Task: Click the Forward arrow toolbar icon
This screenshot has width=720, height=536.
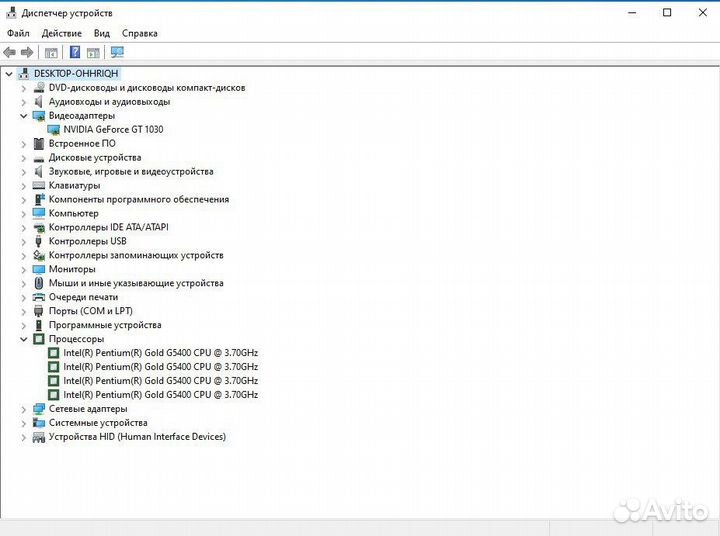Action: coord(27,52)
